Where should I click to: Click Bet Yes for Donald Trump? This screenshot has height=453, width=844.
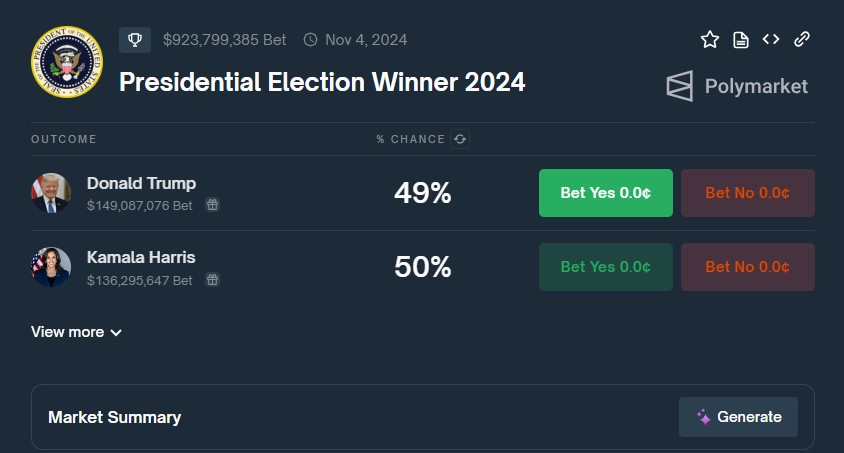(x=606, y=193)
